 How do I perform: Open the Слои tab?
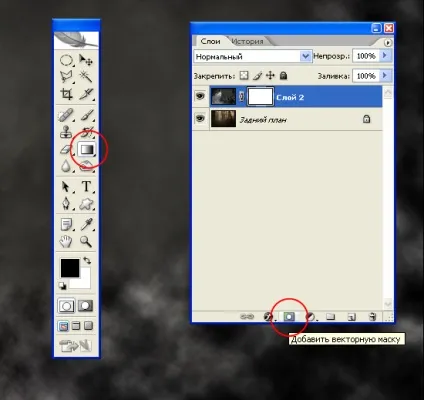(211, 41)
